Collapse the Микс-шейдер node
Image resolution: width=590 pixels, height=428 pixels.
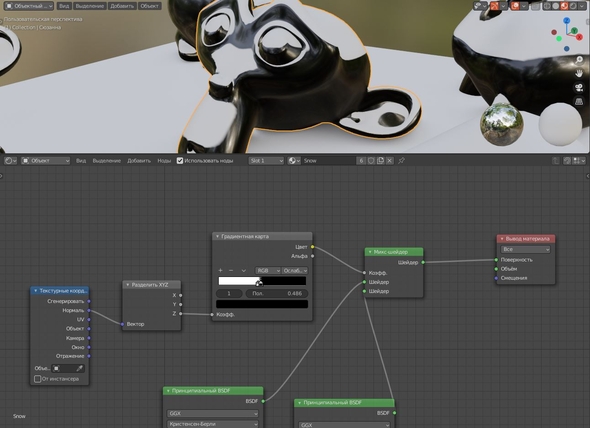click(x=370, y=252)
